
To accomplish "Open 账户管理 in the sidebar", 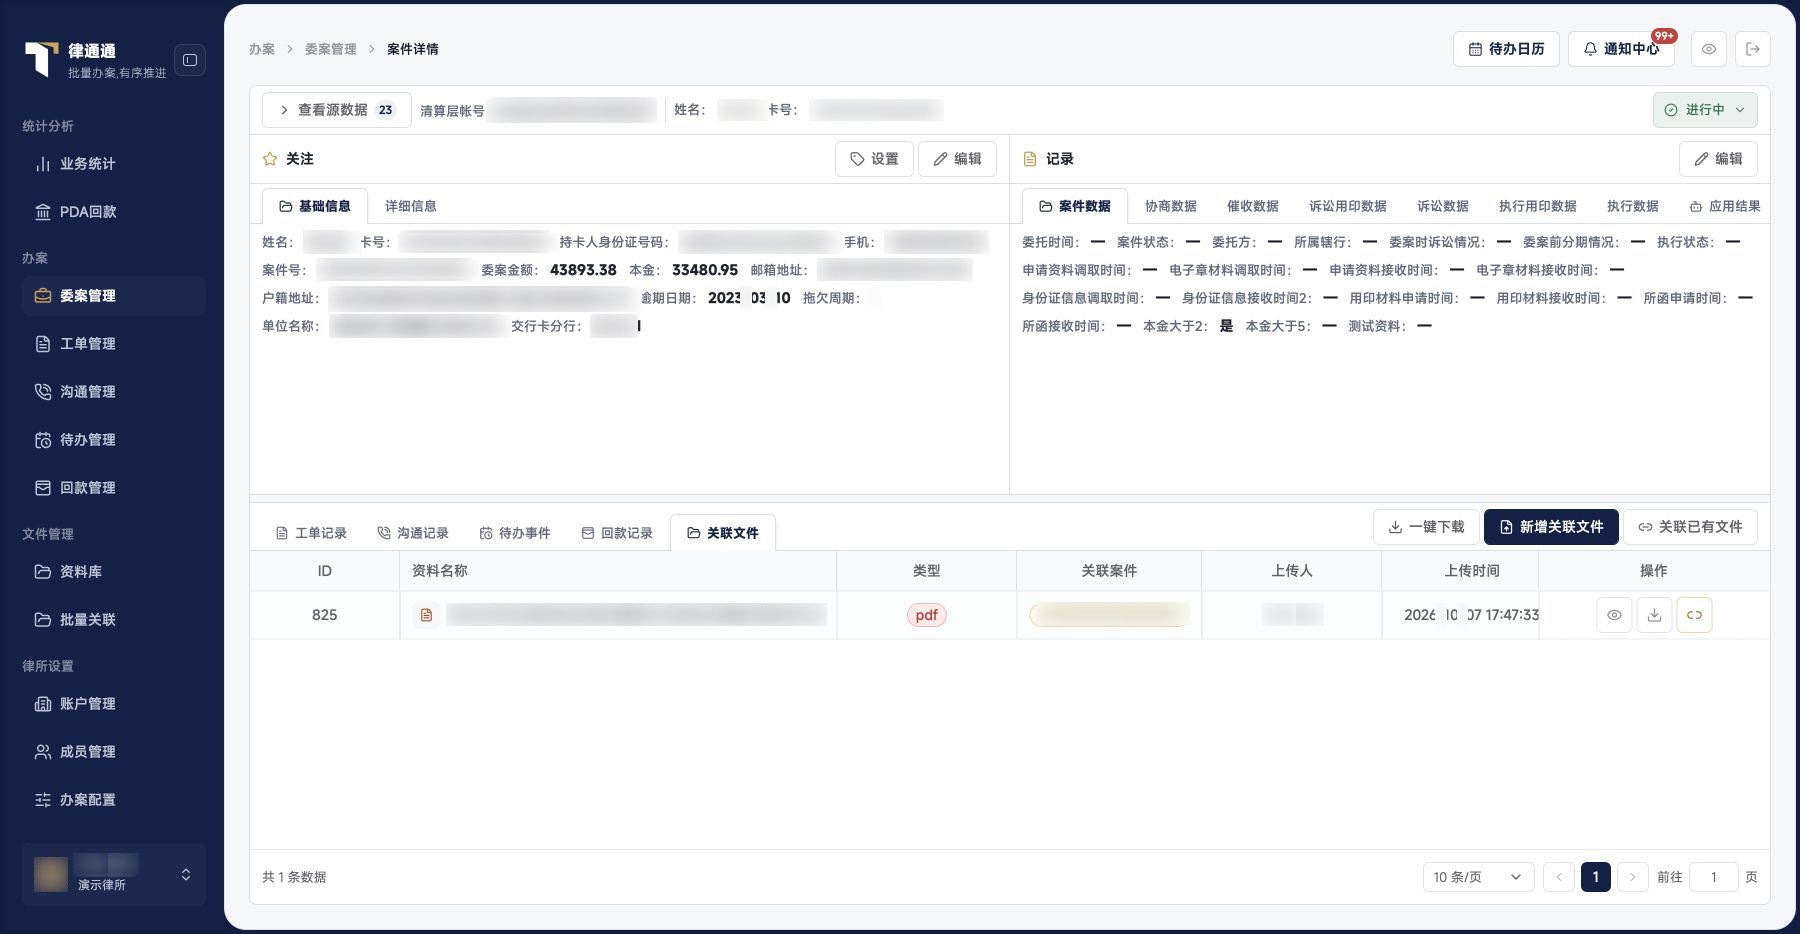I will (114, 704).
